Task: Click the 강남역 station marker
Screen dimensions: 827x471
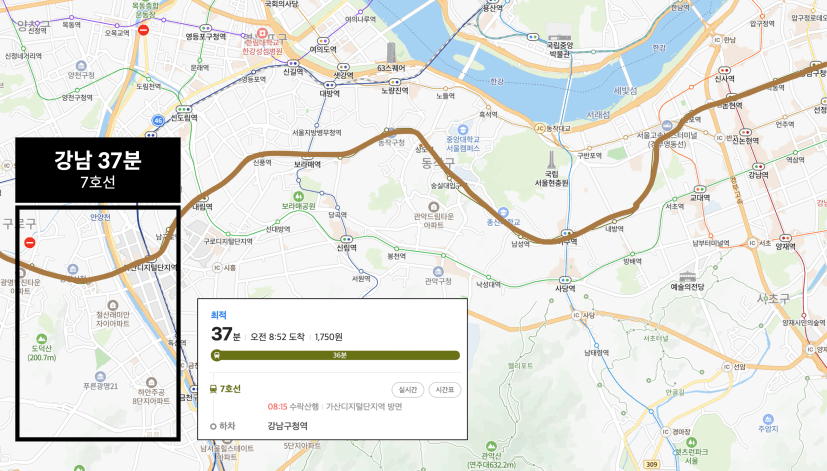Action: click(x=758, y=167)
